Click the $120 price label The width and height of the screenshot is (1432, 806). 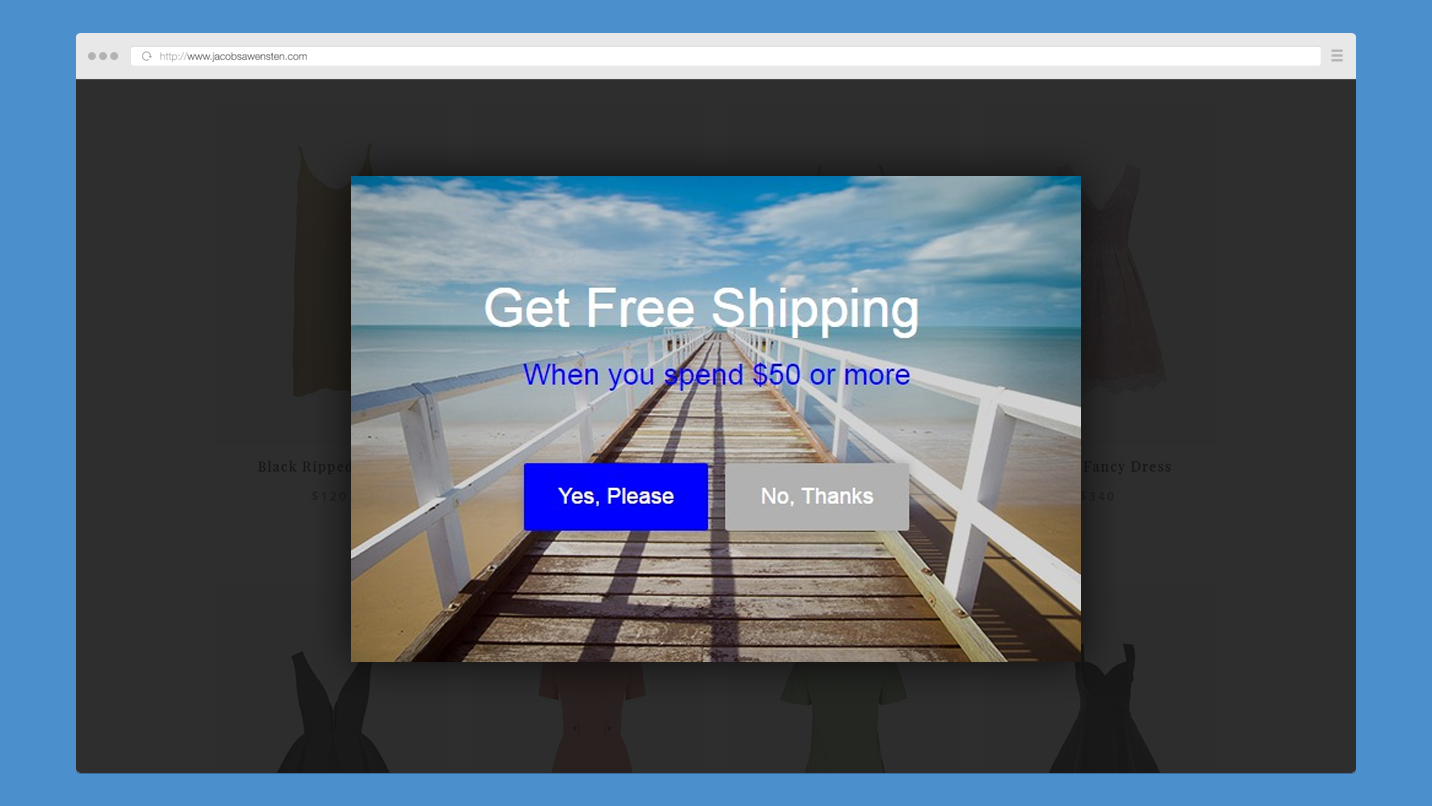coord(330,496)
